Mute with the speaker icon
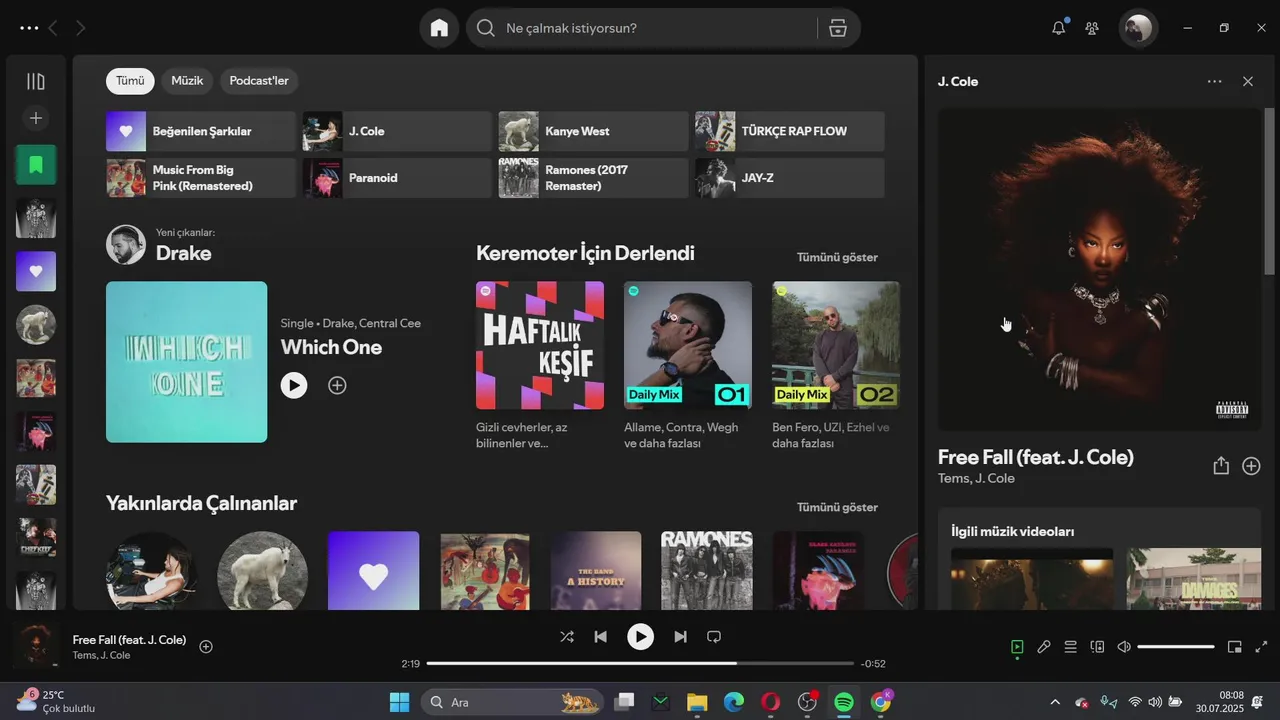This screenshot has height=720, width=1280. pyautogui.click(x=1124, y=647)
